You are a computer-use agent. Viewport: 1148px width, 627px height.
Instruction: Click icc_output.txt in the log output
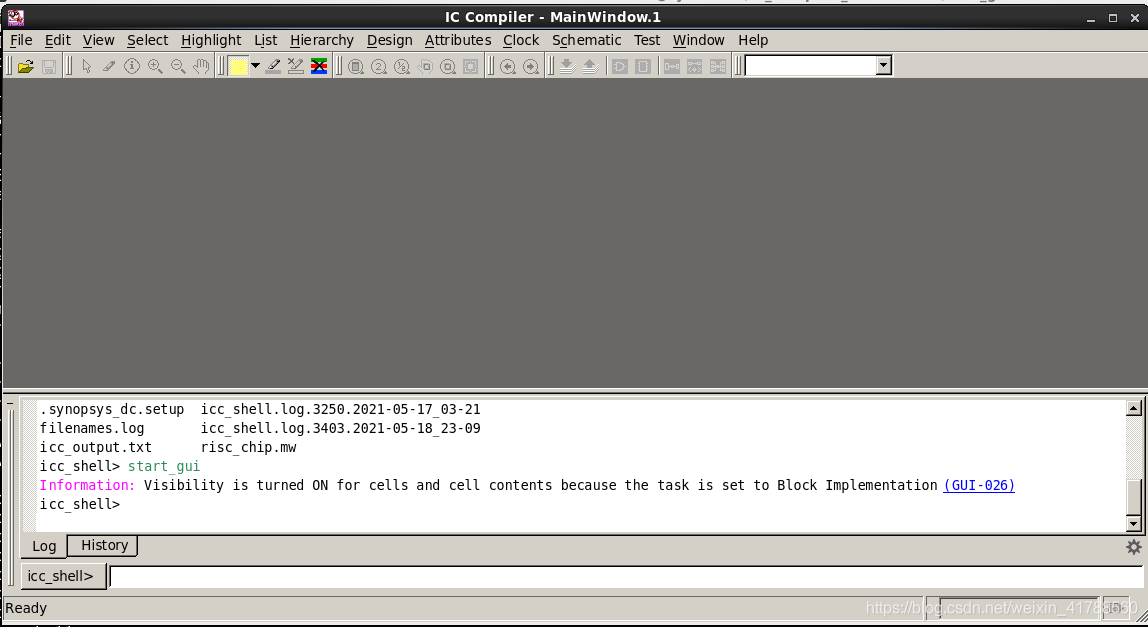coord(96,447)
